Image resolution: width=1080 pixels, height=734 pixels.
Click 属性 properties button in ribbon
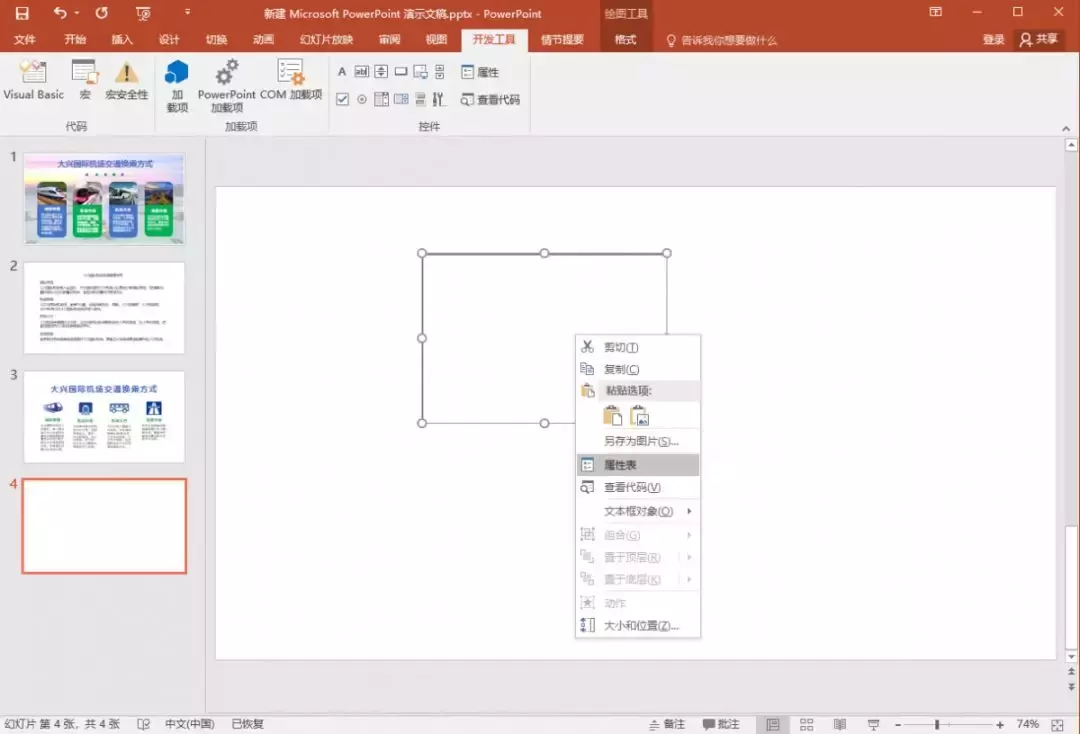click(480, 72)
